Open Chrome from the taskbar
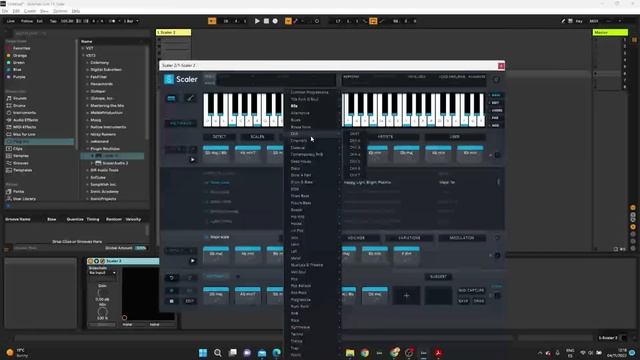The width and height of the screenshot is (640, 360). click(364, 353)
